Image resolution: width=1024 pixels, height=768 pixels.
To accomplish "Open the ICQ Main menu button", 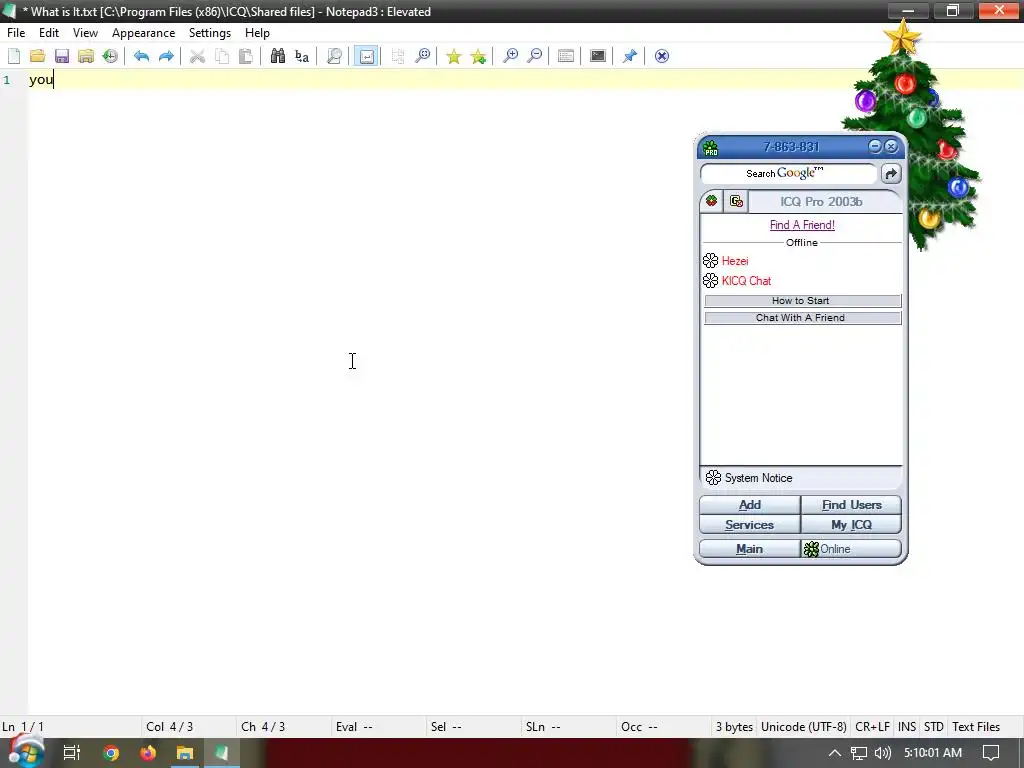I will [x=750, y=549].
